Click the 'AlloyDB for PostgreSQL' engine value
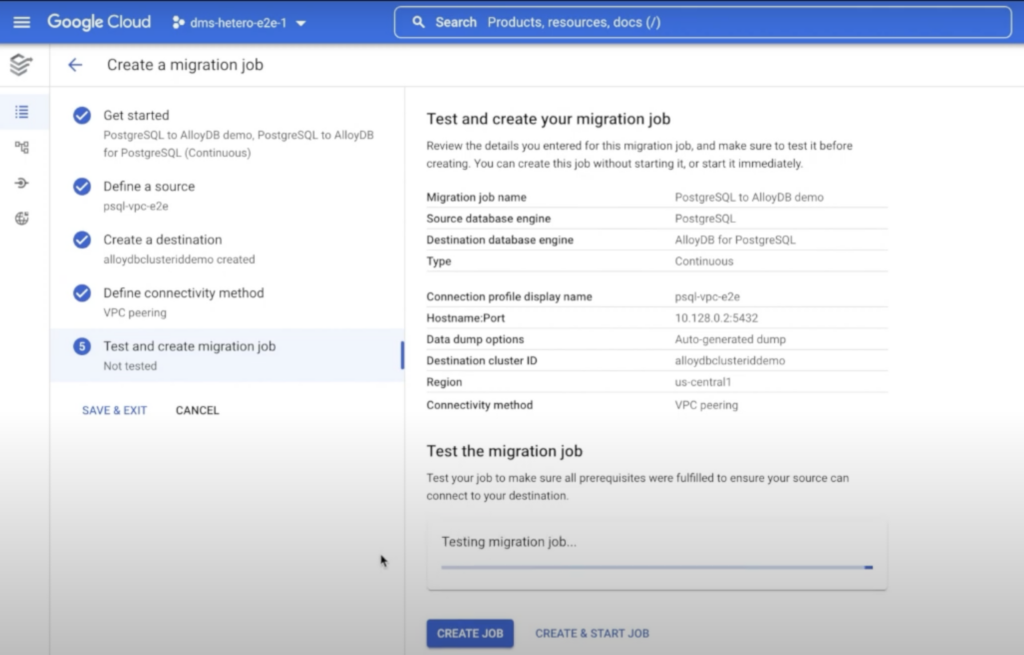 click(x=735, y=240)
